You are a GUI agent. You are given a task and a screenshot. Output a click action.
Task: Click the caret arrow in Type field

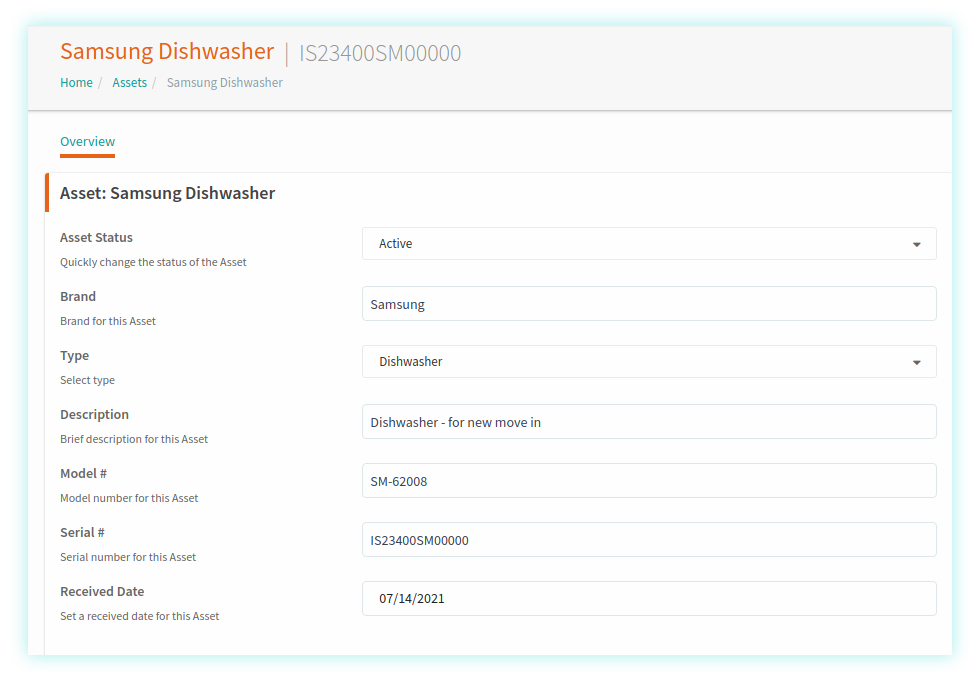tap(916, 363)
